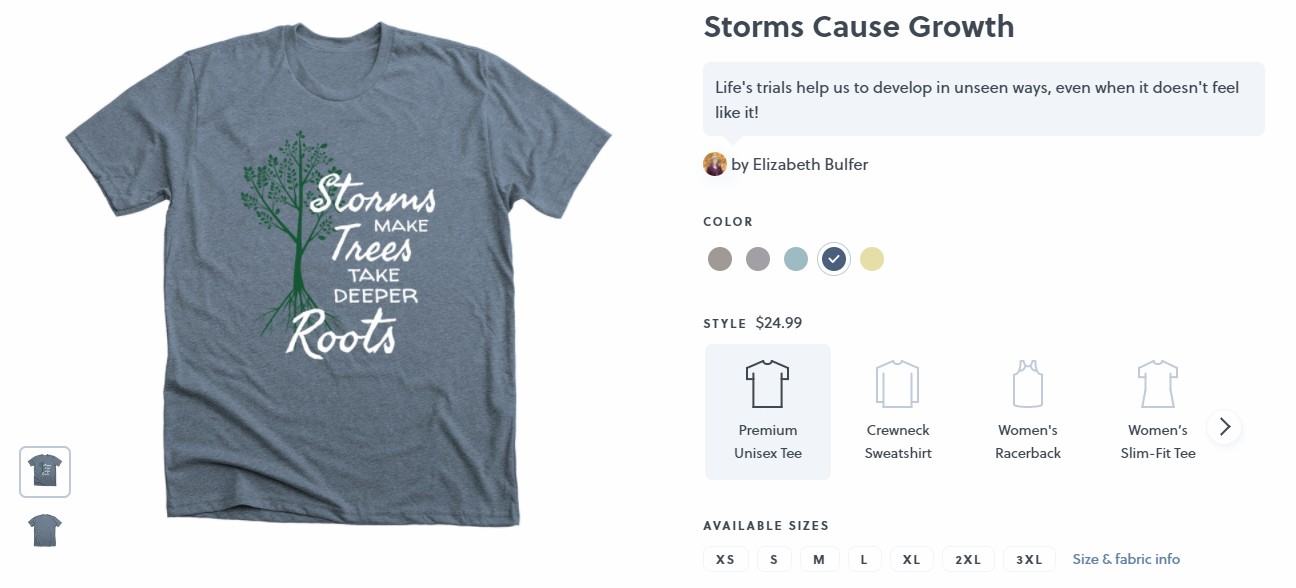Choose the light blue color swatch
The image size is (1296, 588).
tap(796, 260)
